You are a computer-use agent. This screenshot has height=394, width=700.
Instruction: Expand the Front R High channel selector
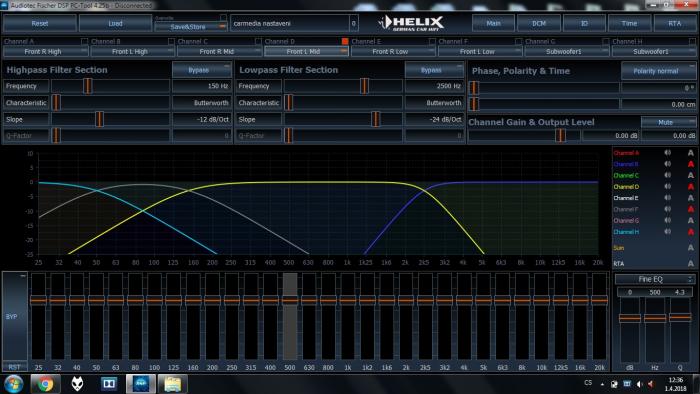pos(46,52)
